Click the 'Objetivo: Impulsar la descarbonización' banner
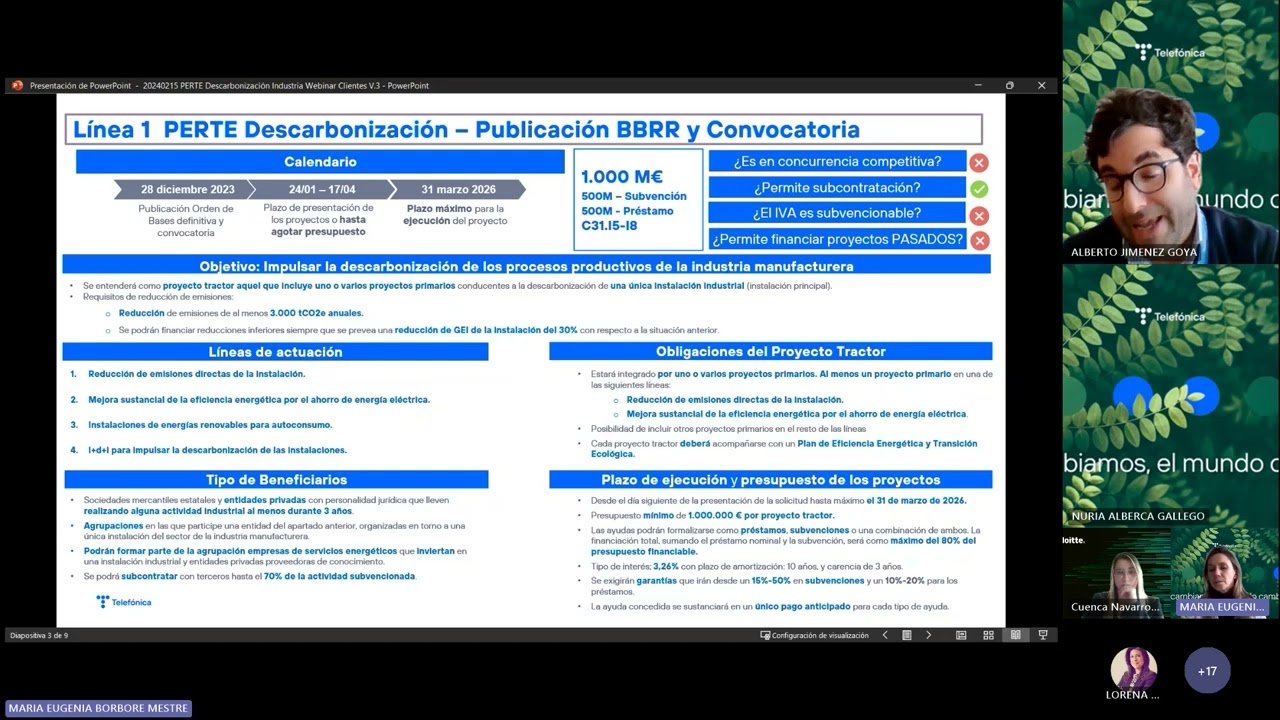 click(526, 266)
